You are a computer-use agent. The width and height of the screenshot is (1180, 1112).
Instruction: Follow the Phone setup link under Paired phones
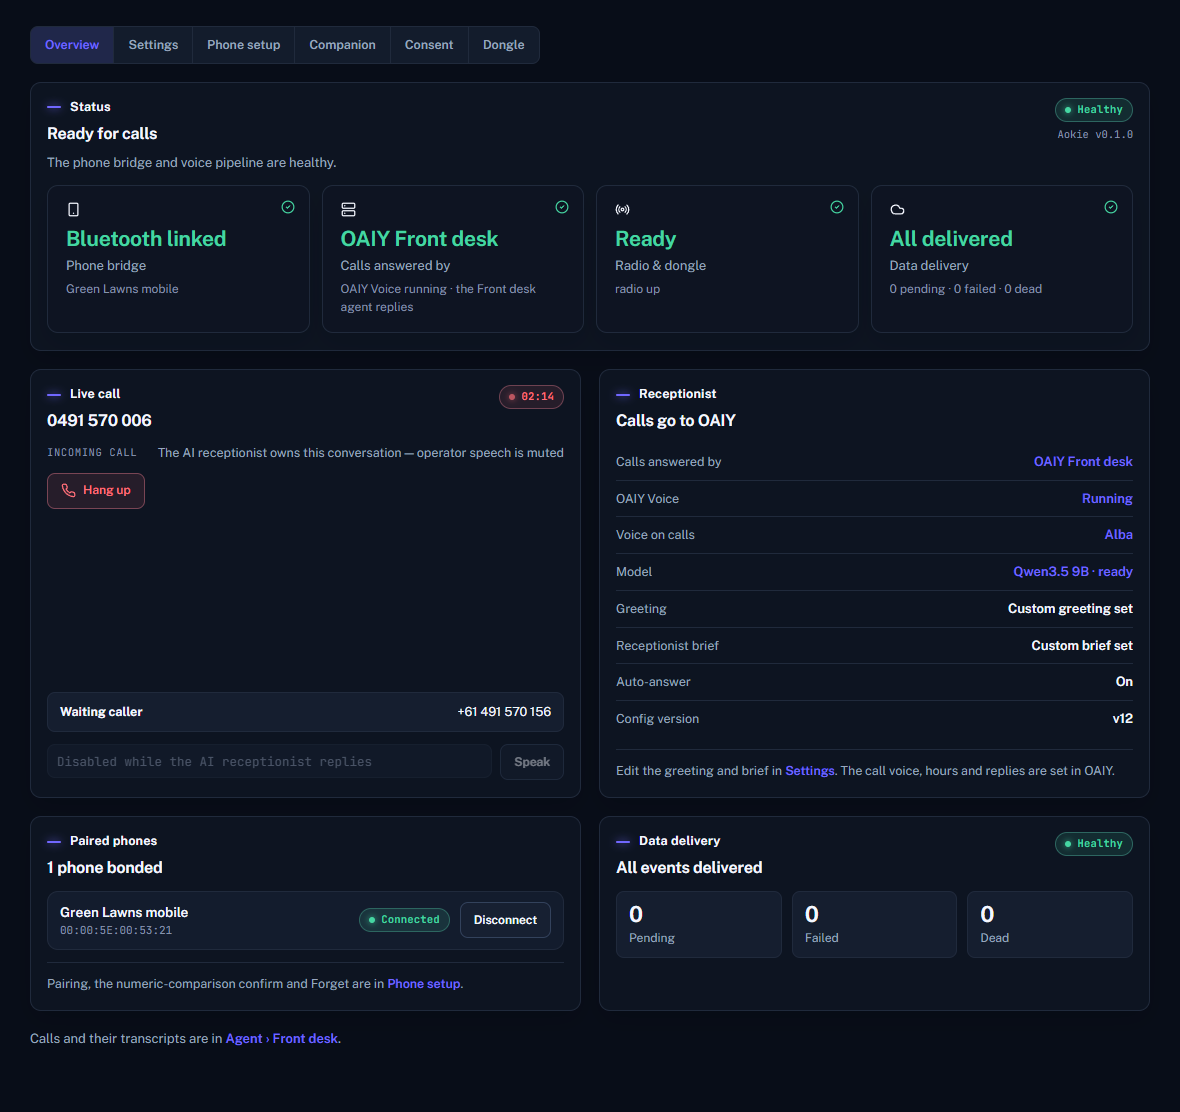(x=424, y=983)
